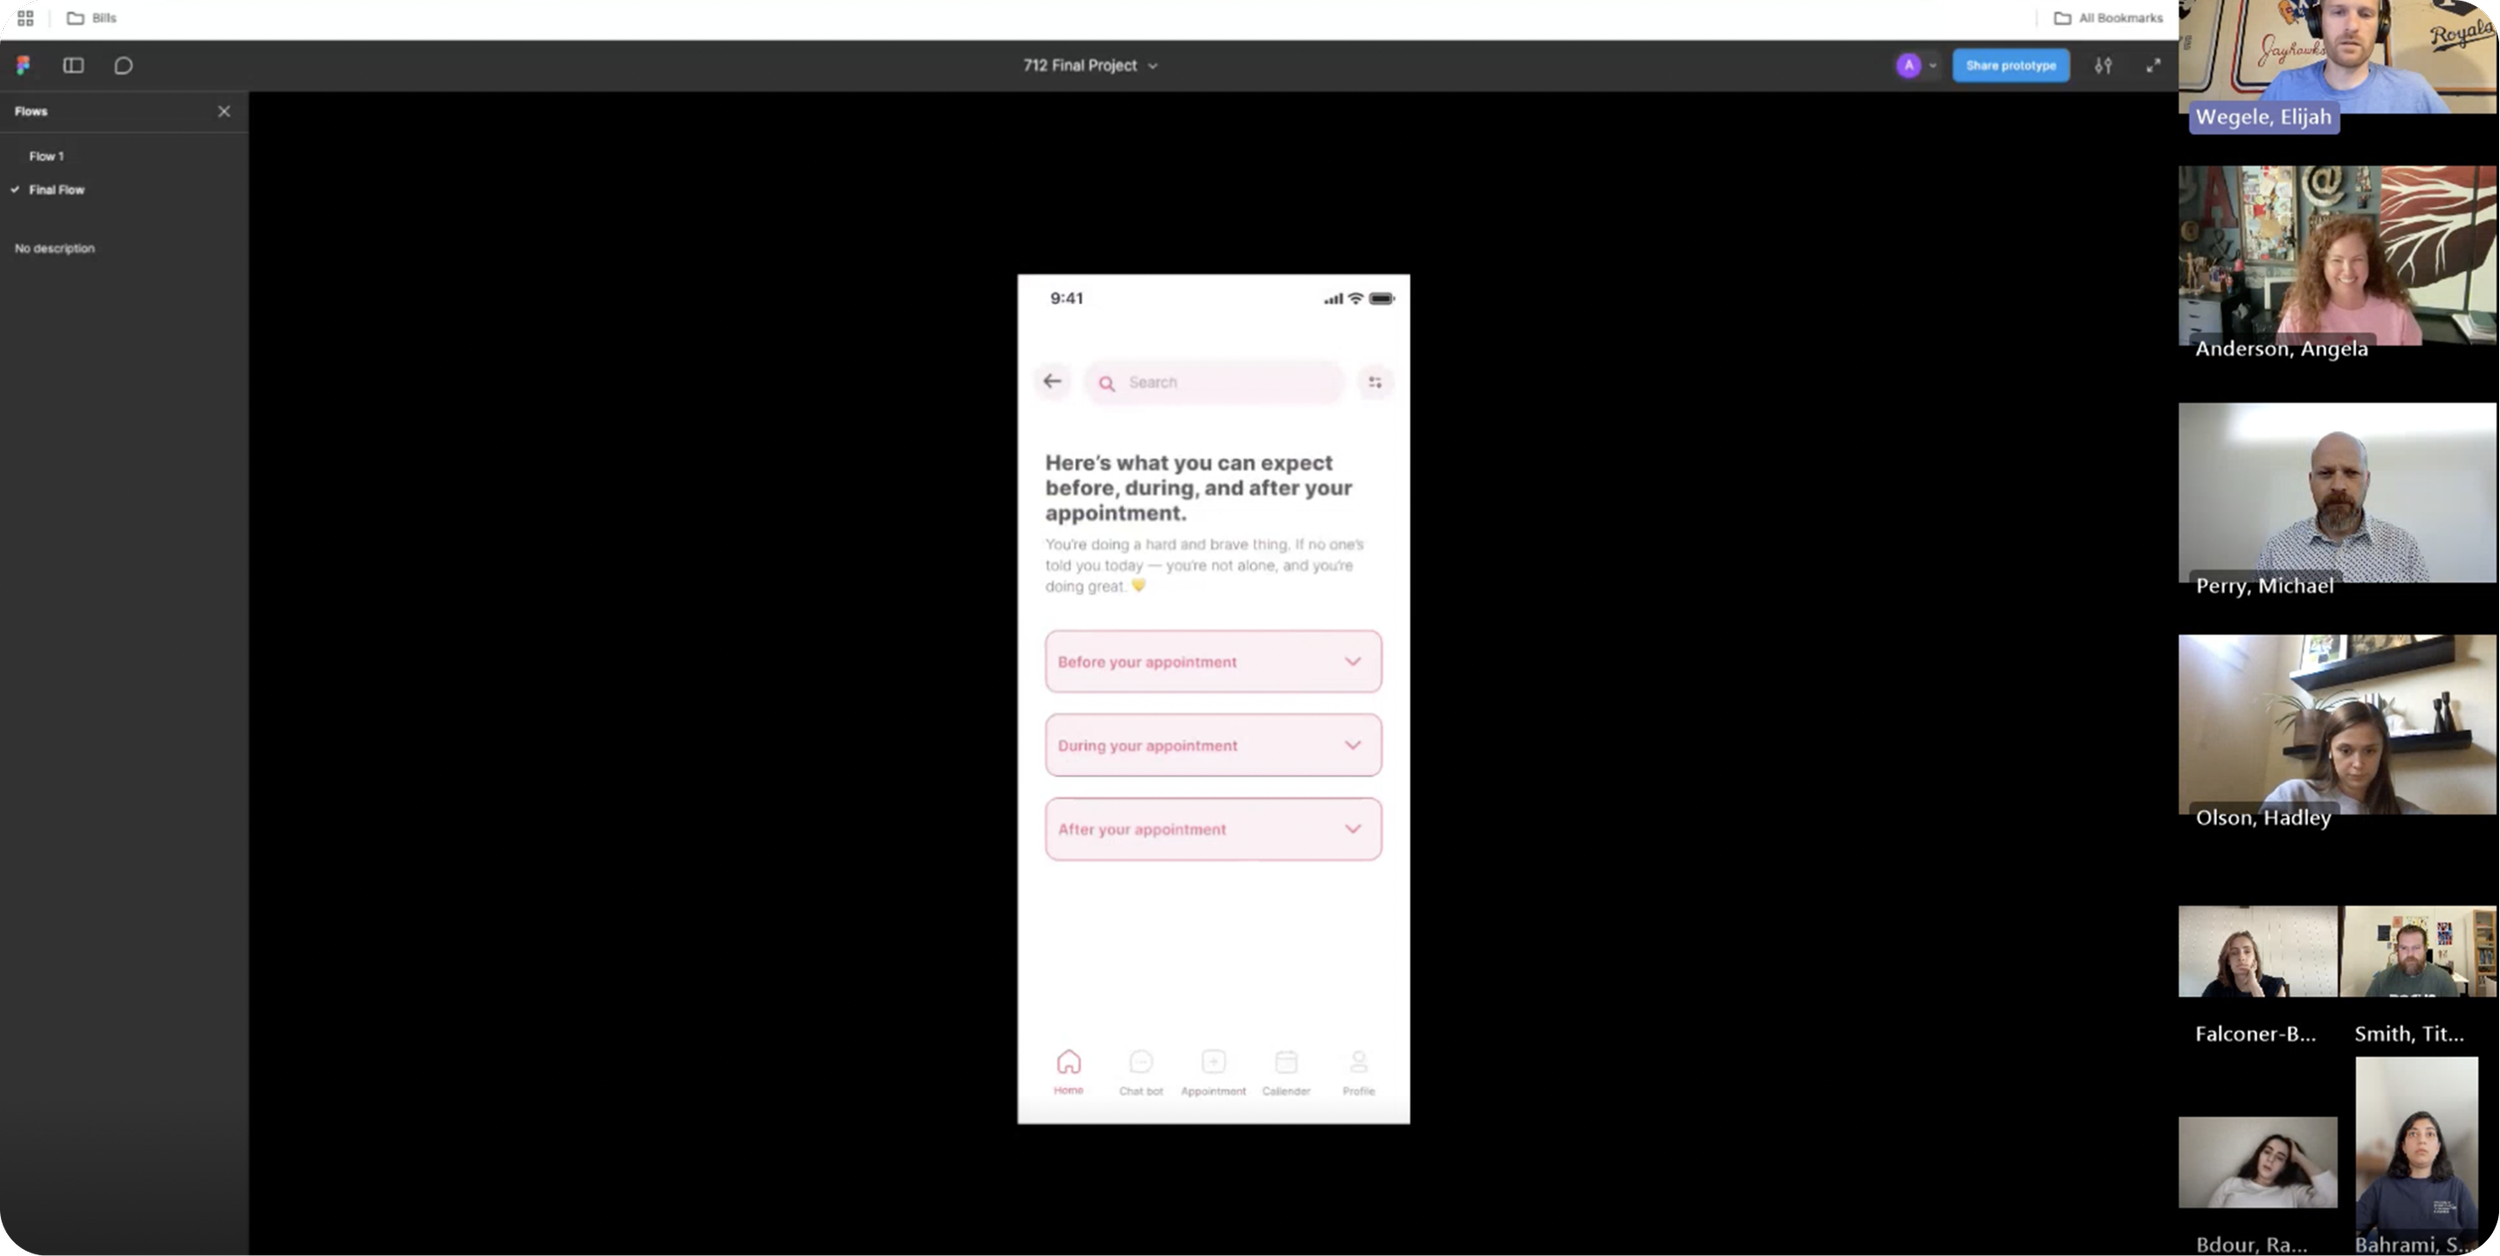Toggle the sidebar panel icon

coord(73,66)
